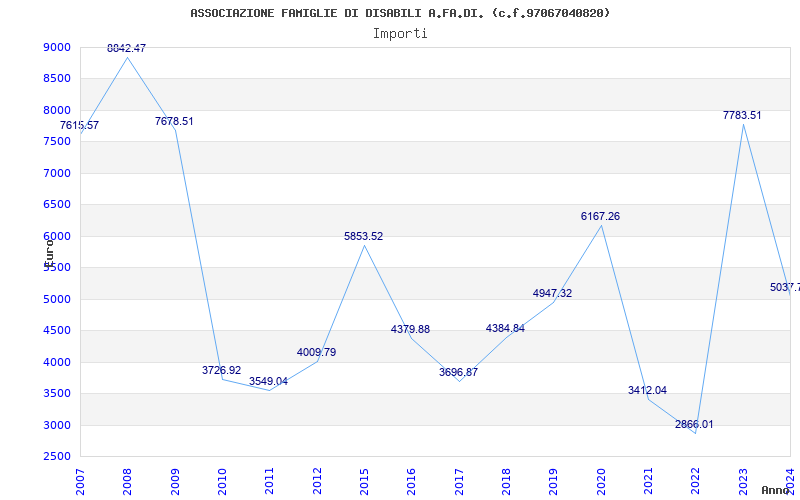Click y-axis tick 6500
The width and height of the screenshot is (800, 500).
click(57, 205)
